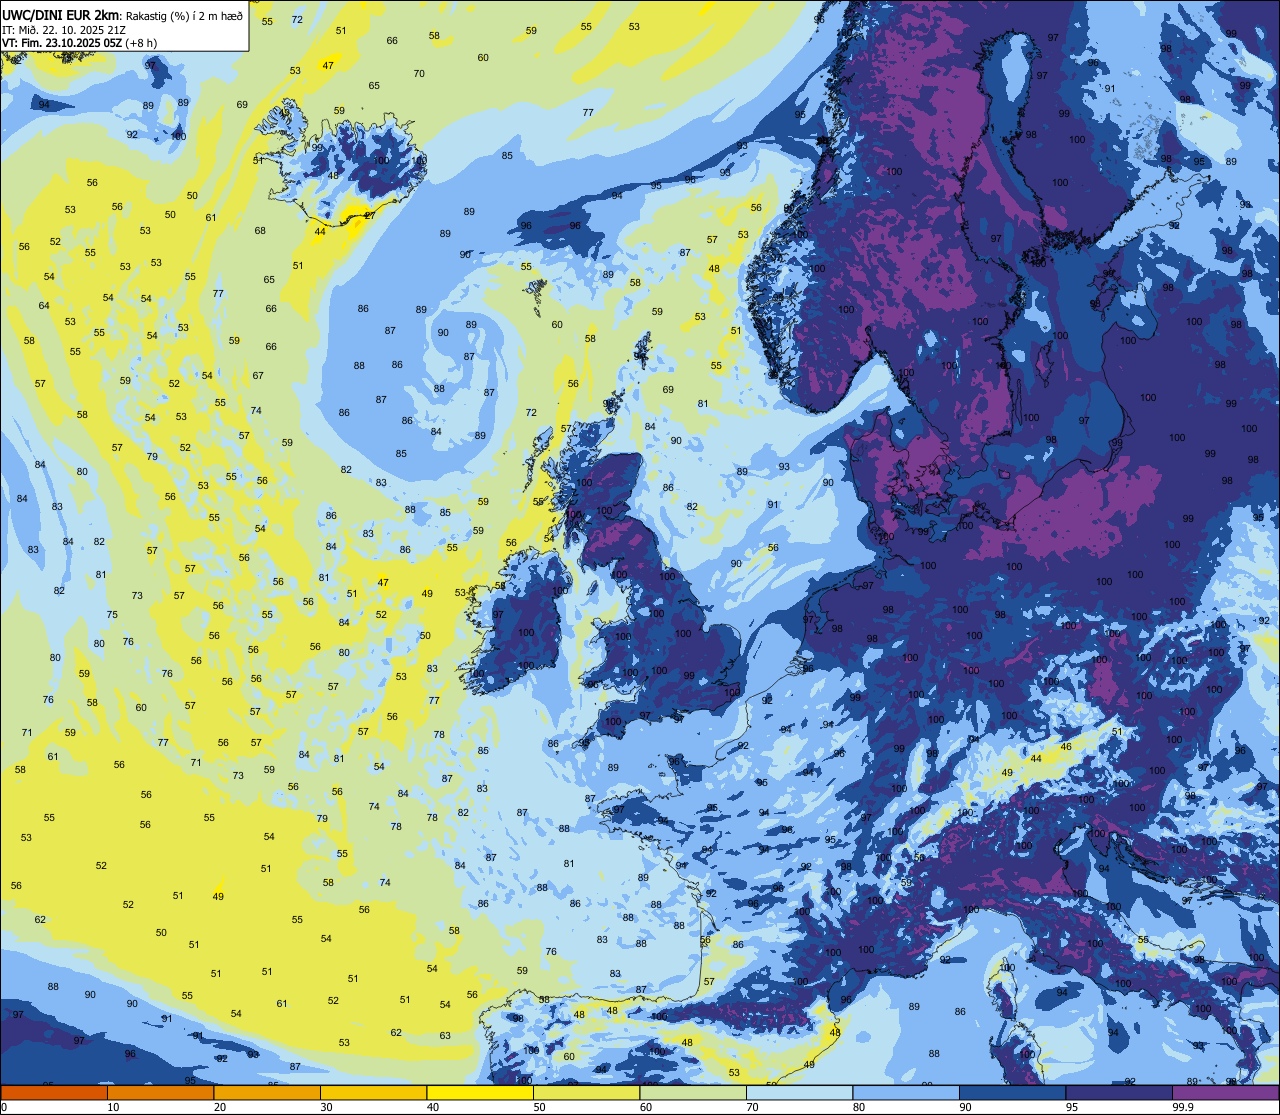Click the 20–30 amber legend swatch
This screenshot has height=1115, width=1280.
[267, 1093]
